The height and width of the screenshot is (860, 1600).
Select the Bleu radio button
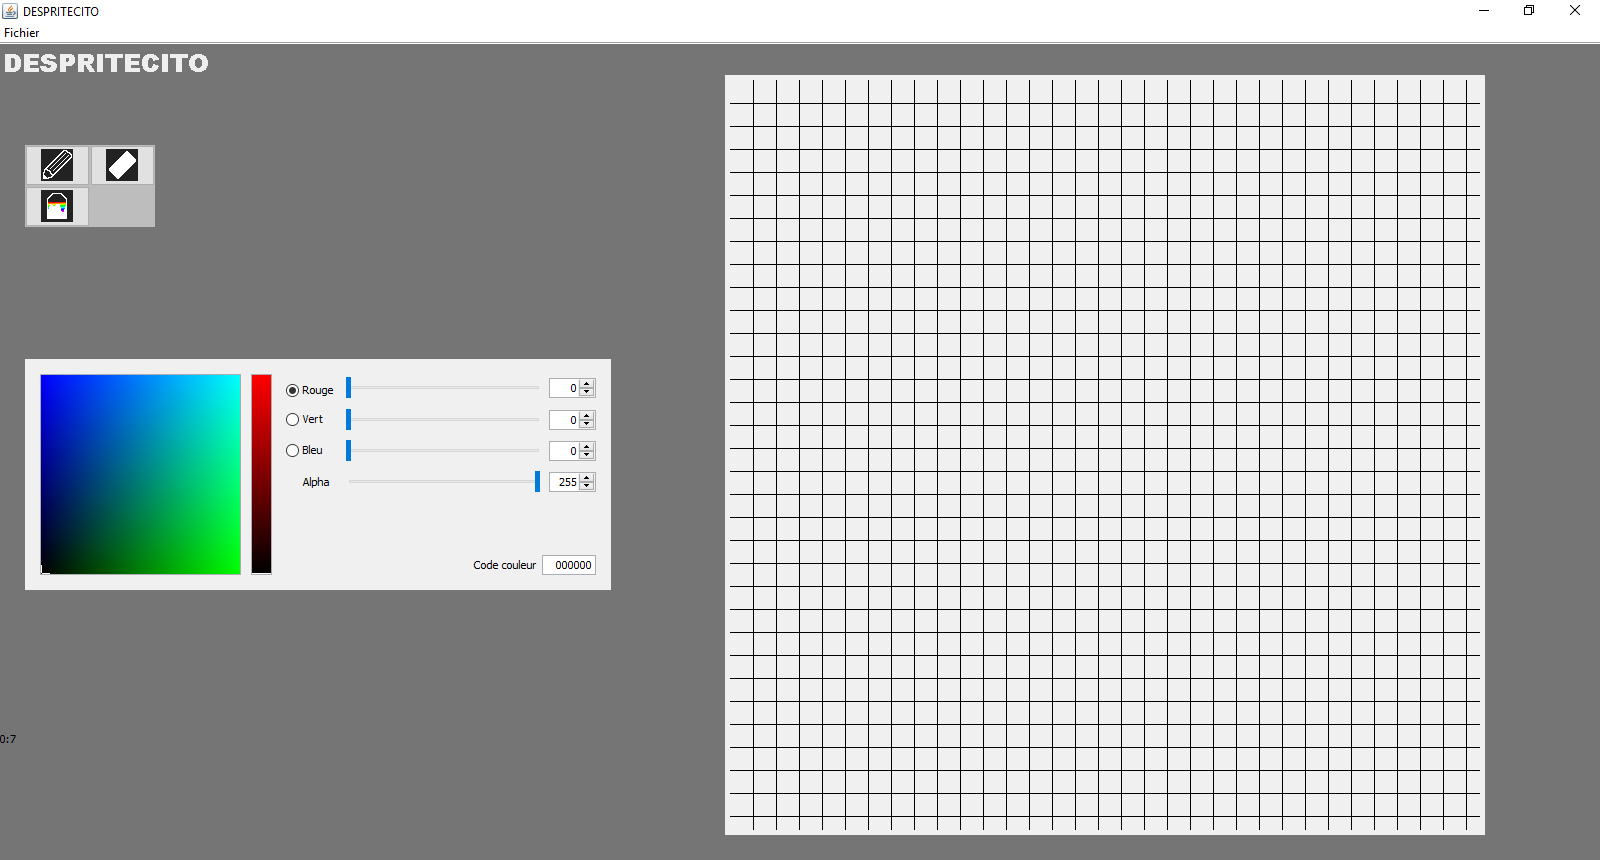point(292,450)
